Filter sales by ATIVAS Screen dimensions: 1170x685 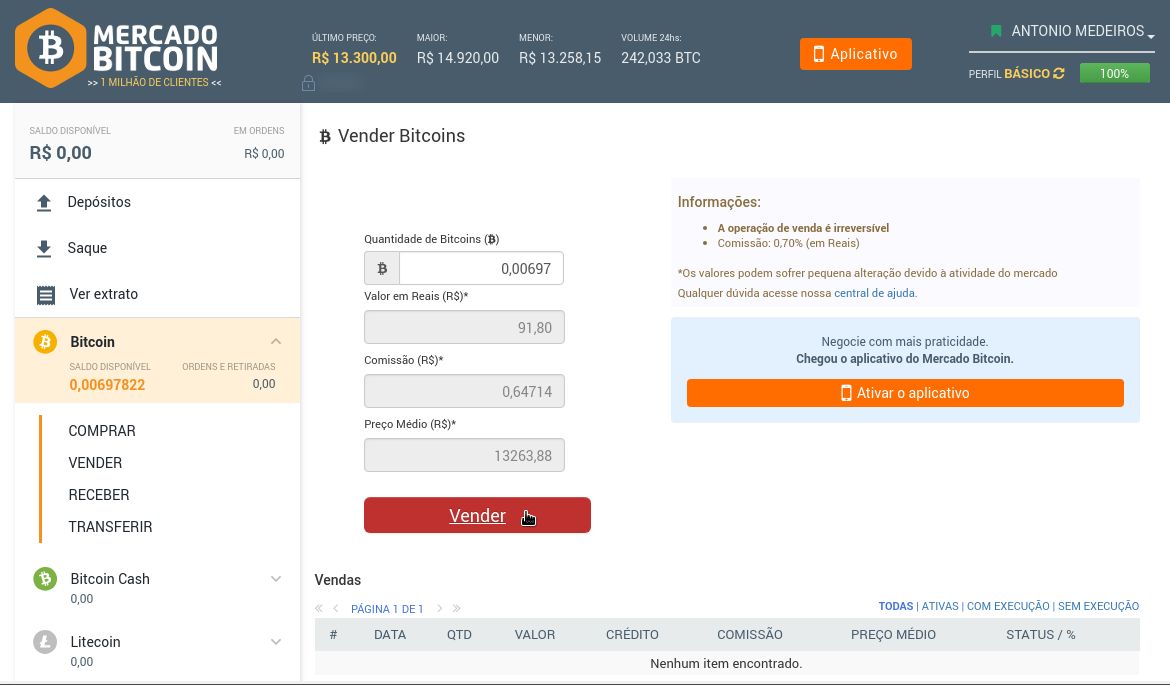pyautogui.click(x=939, y=606)
